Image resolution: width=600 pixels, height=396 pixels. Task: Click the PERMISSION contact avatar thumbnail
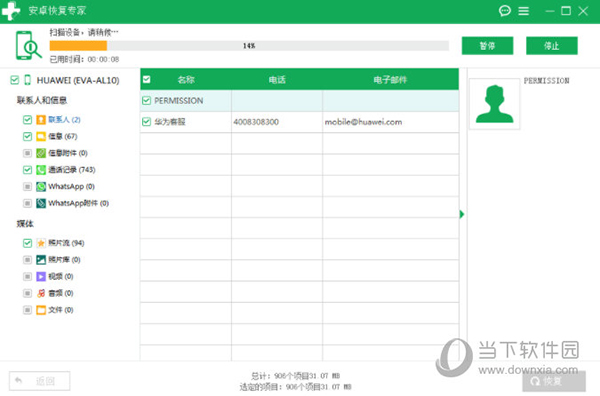pos(494,104)
